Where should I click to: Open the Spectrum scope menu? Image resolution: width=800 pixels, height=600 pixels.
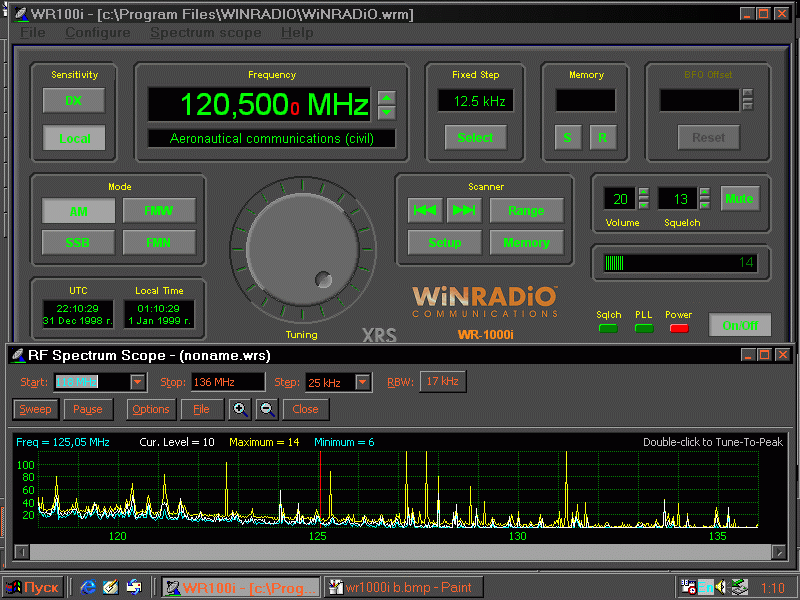point(205,32)
